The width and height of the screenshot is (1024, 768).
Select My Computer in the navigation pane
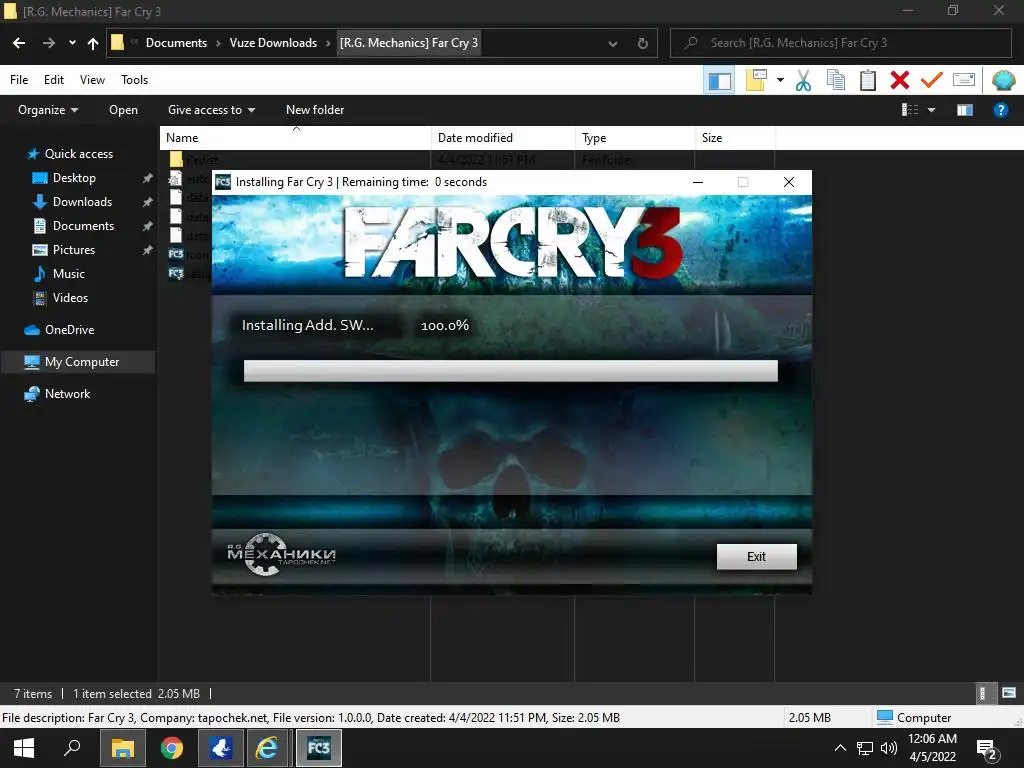78,362
